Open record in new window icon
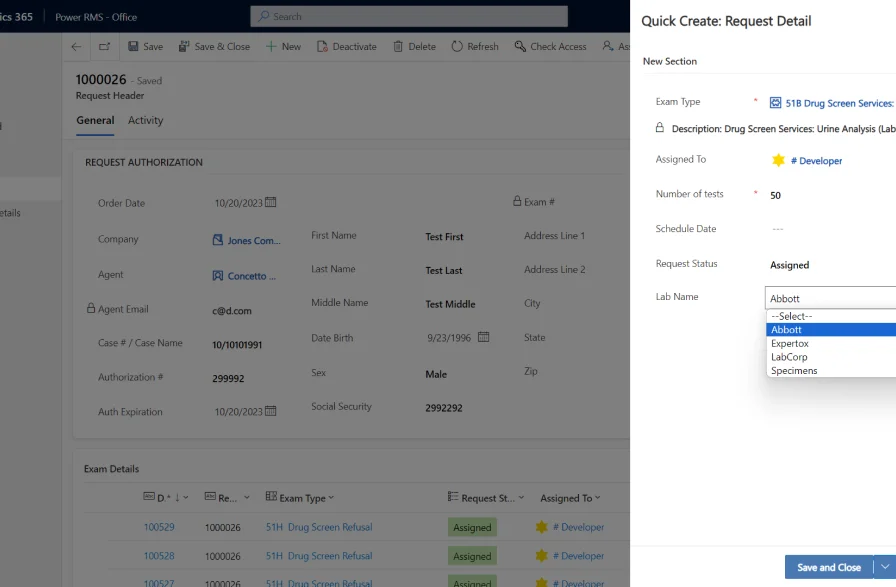This screenshot has height=587, width=896. pos(105,47)
